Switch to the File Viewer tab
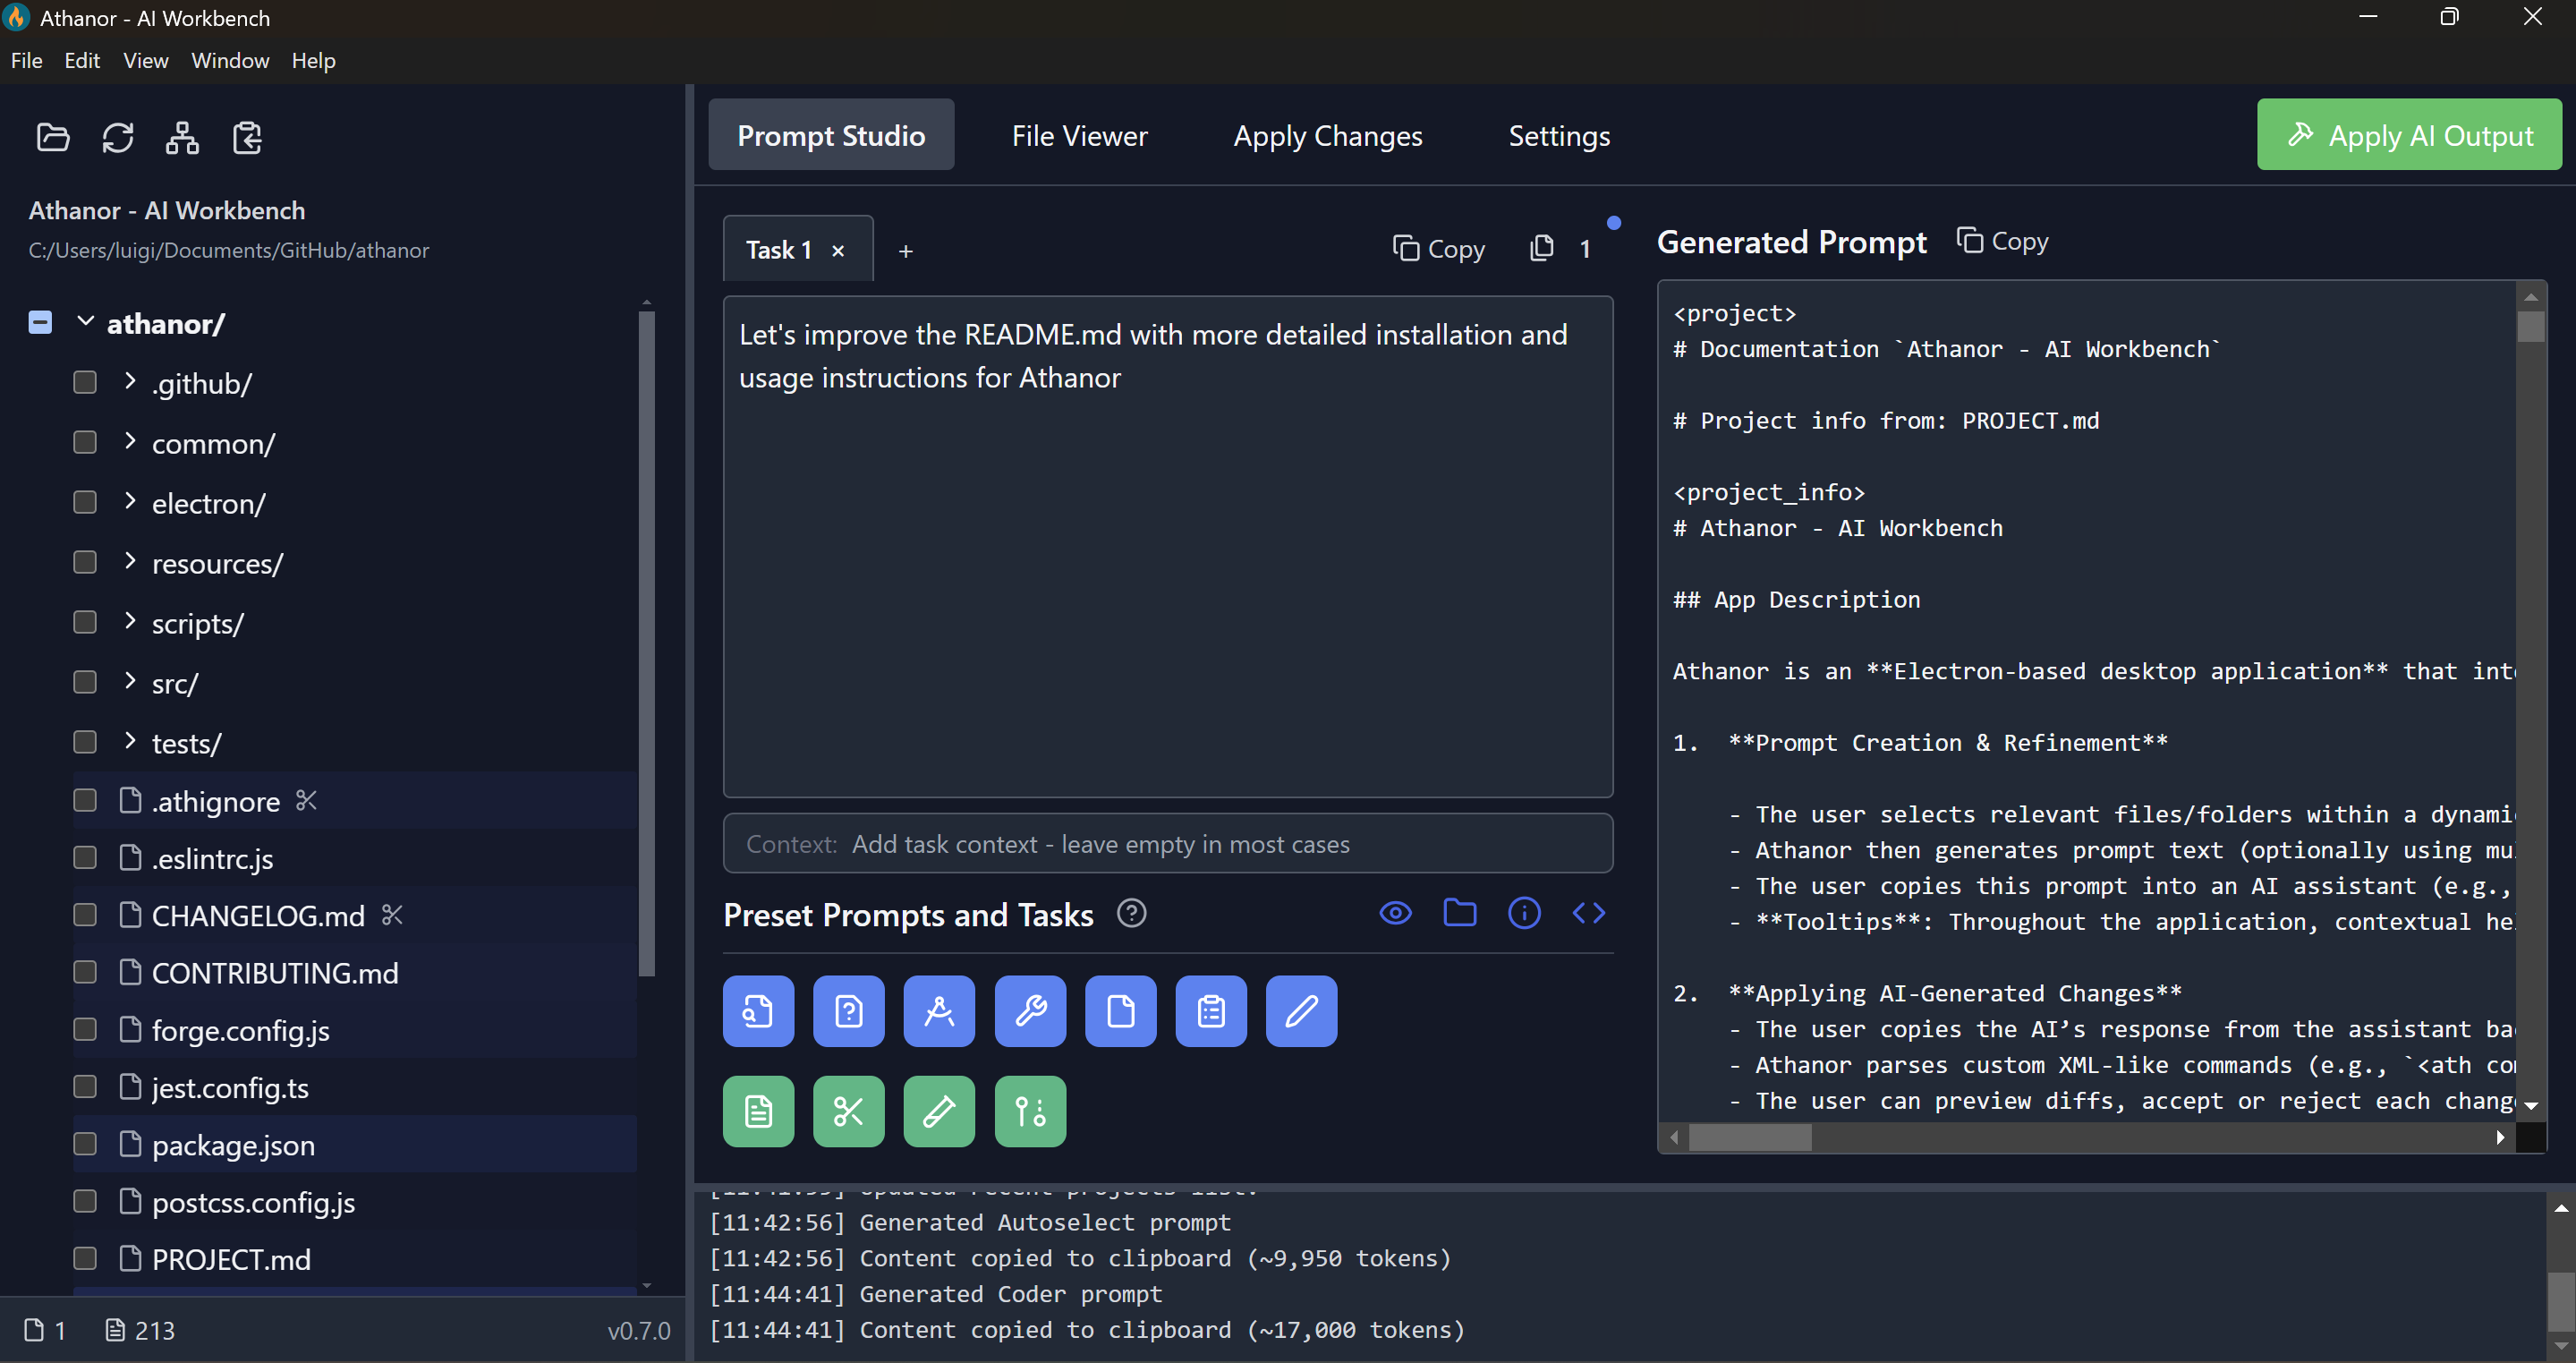This screenshot has width=2576, height=1363. point(1079,136)
